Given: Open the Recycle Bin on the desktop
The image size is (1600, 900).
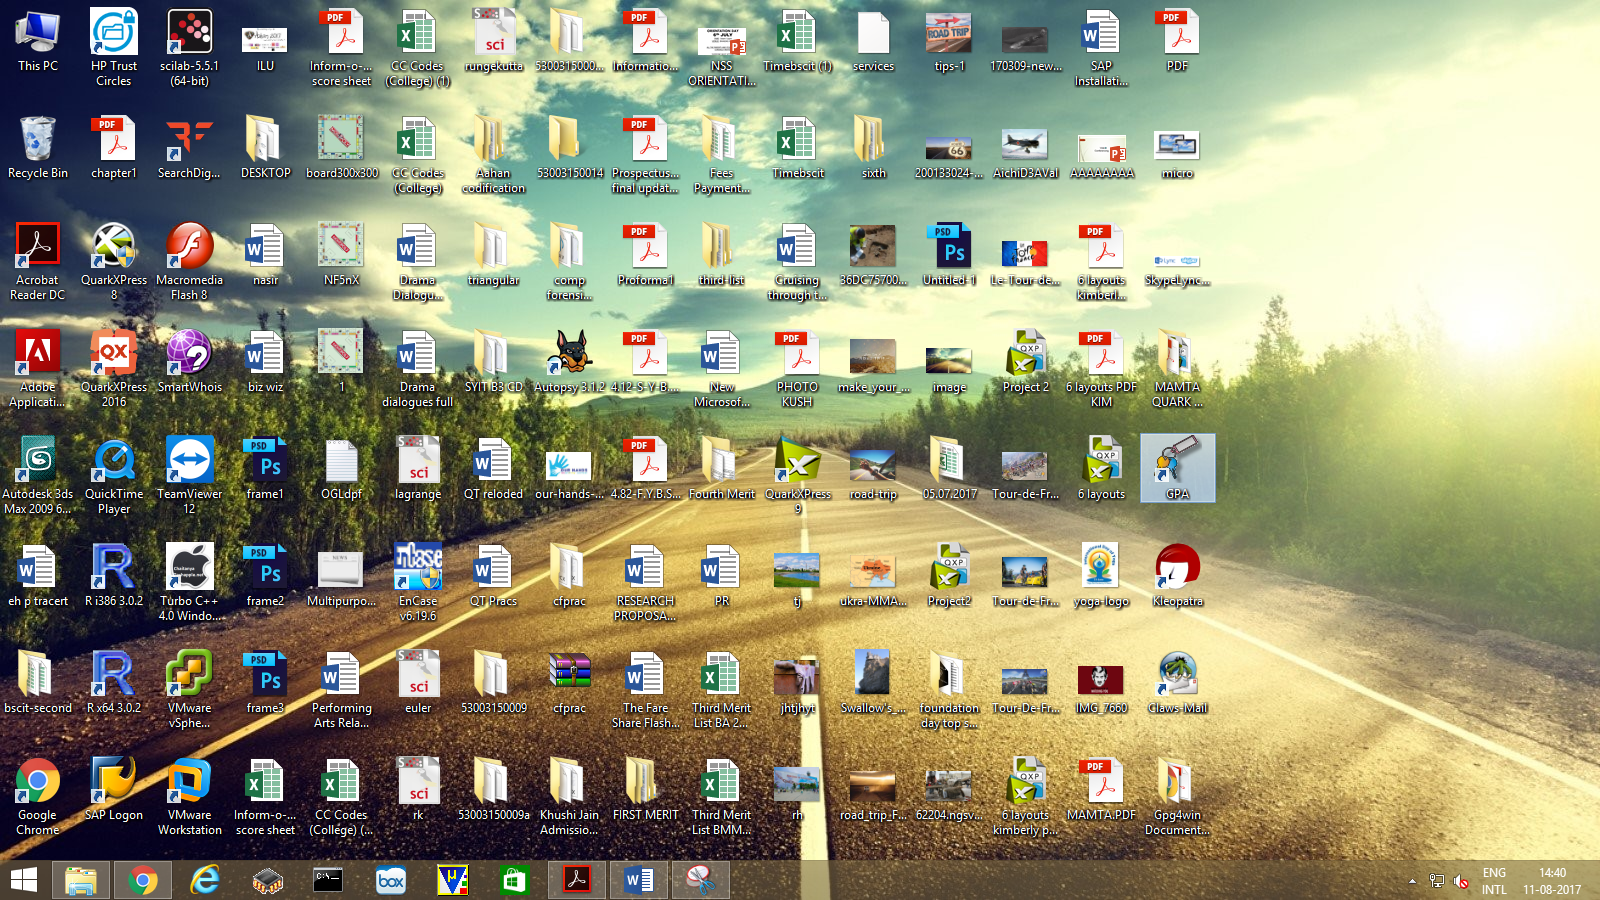Looking at the screenshot, I should click(38, 141).
